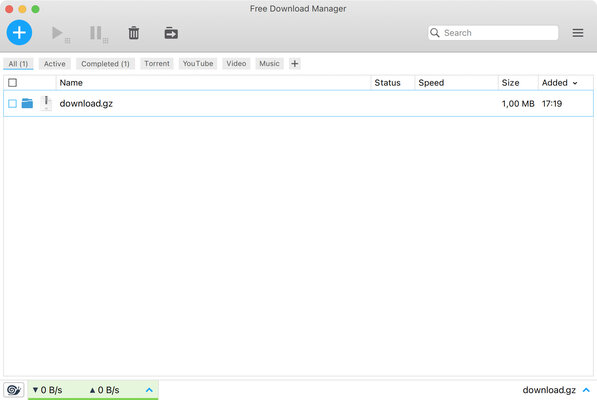Click the Name column header

pyautogui.click(x=71, y=83)
